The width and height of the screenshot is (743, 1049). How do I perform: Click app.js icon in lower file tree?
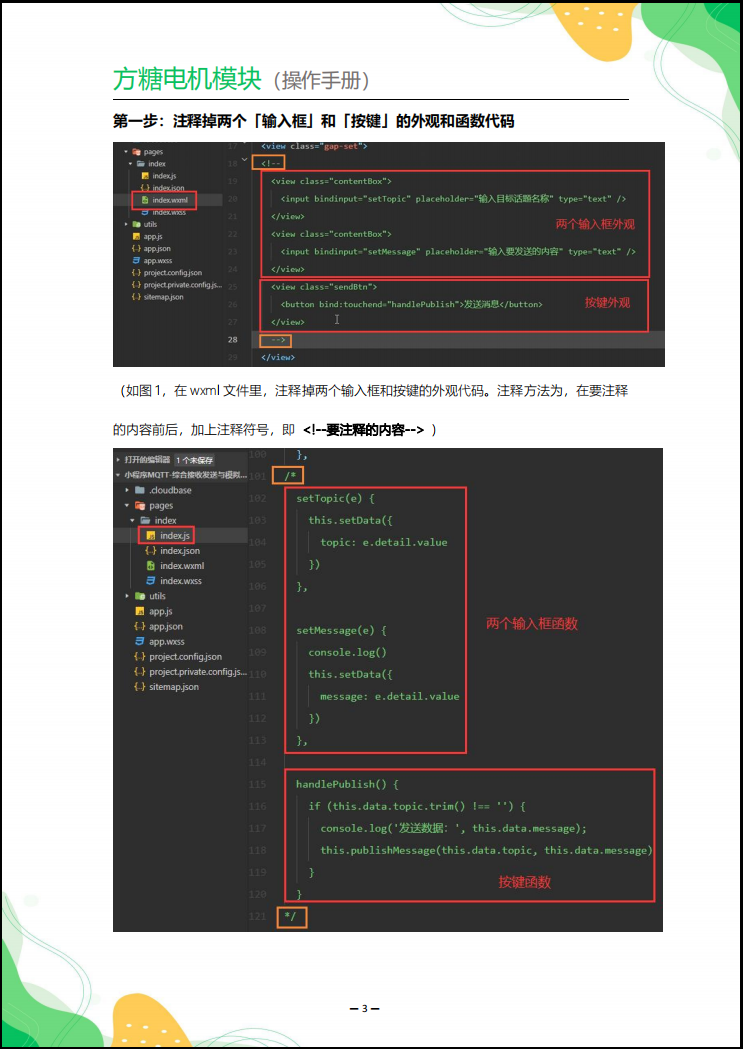point(140,611)
